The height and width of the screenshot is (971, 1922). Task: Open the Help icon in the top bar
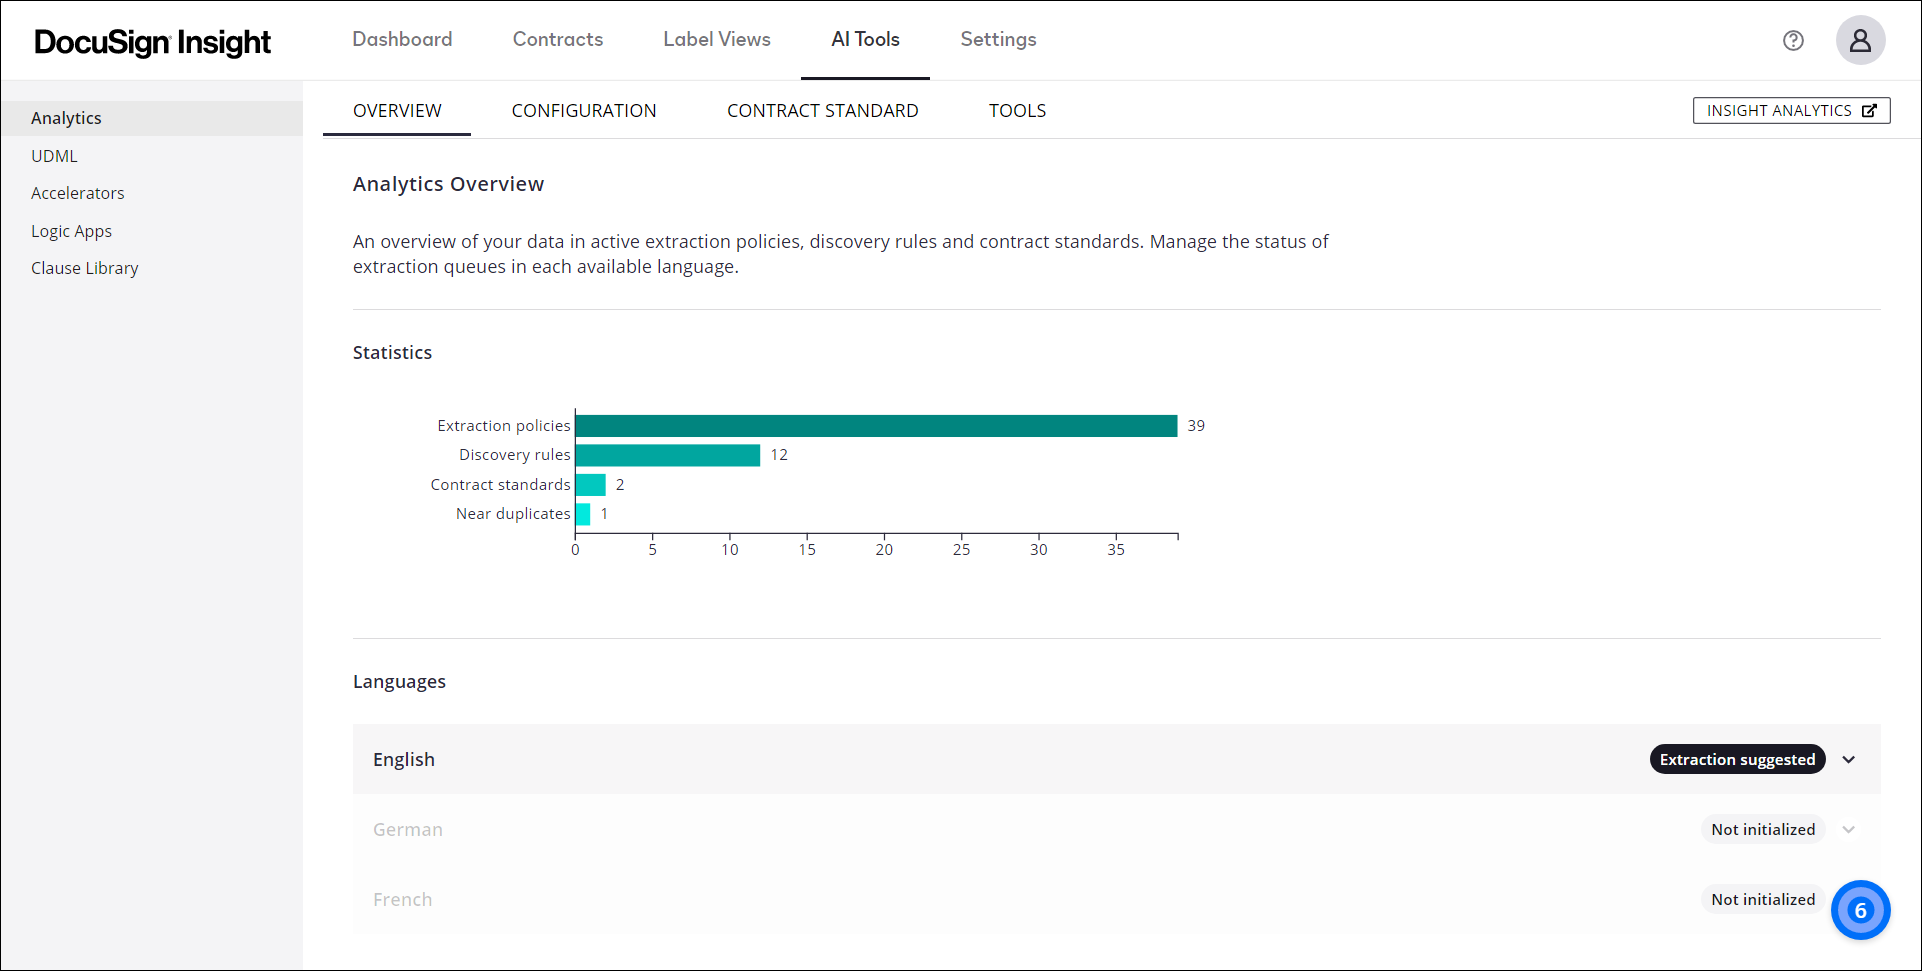point(1793,40)
